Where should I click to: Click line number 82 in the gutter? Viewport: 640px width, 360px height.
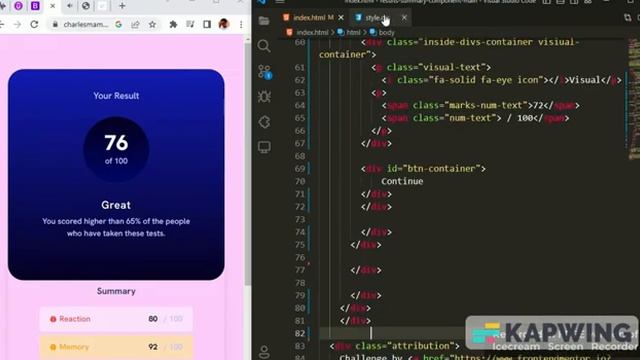300,333
